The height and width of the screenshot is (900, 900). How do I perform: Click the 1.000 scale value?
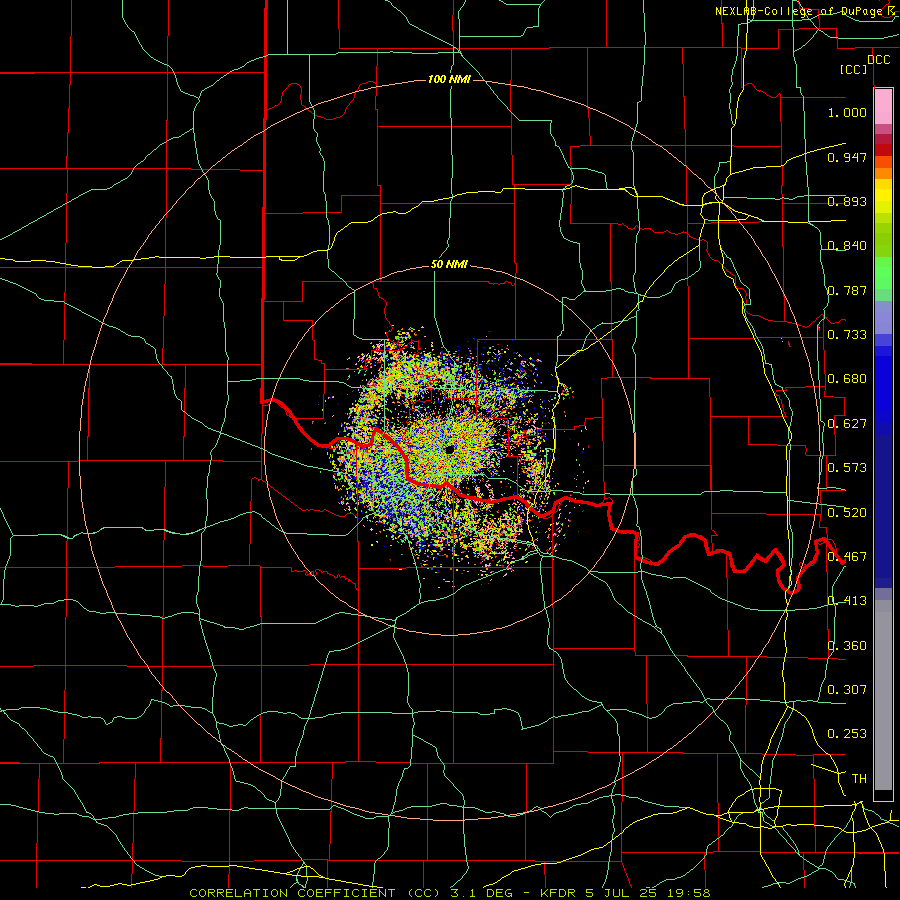coord(847,112)
